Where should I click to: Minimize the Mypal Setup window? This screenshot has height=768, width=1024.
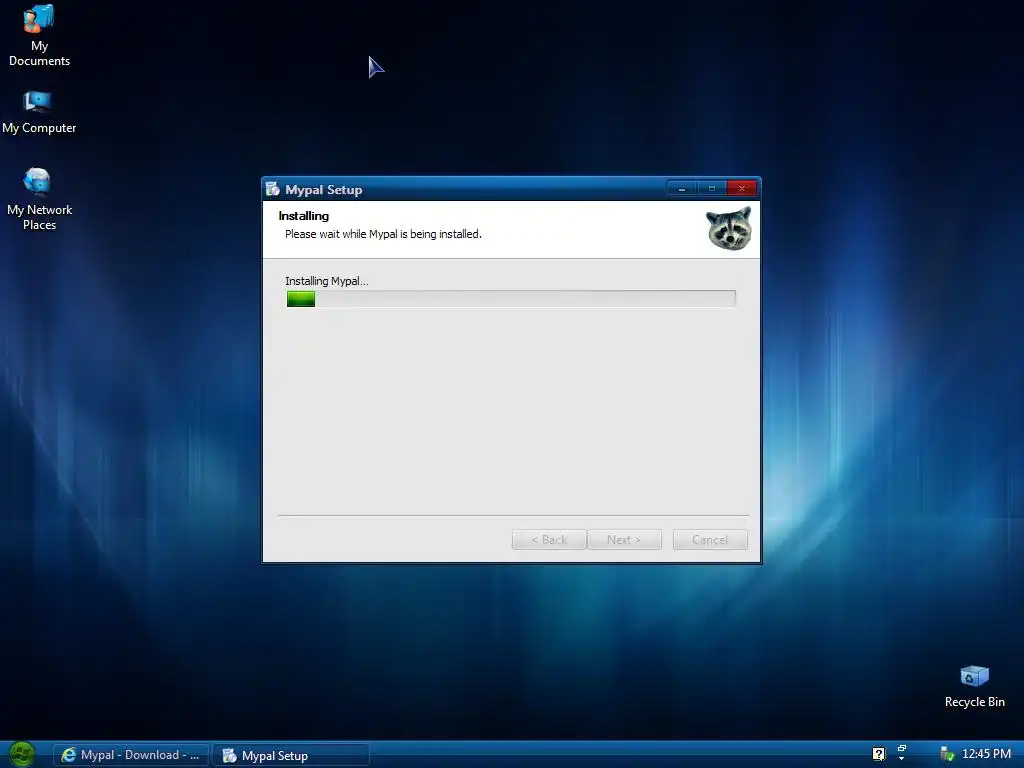(682, 189)
